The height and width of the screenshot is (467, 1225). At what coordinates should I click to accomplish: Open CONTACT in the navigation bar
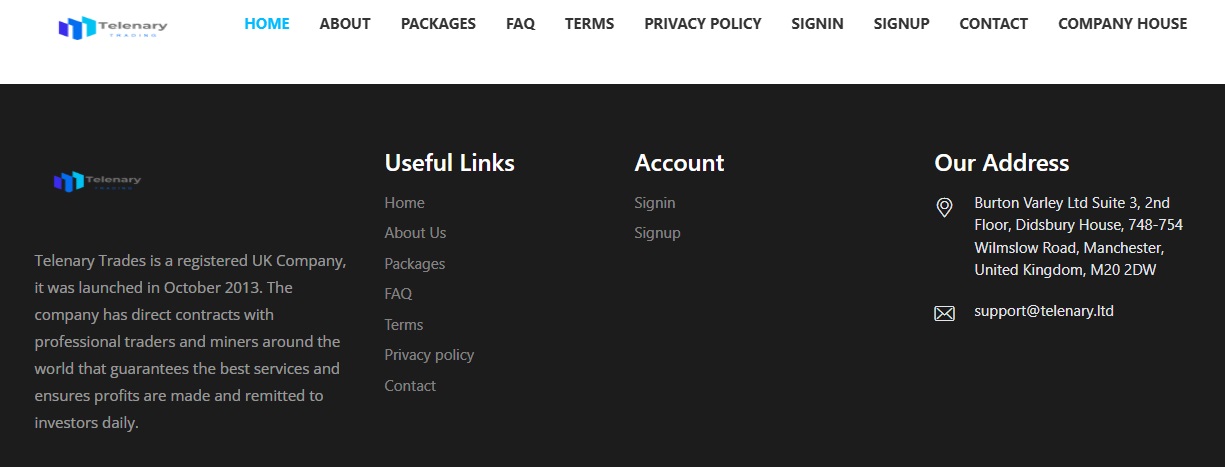993,24
